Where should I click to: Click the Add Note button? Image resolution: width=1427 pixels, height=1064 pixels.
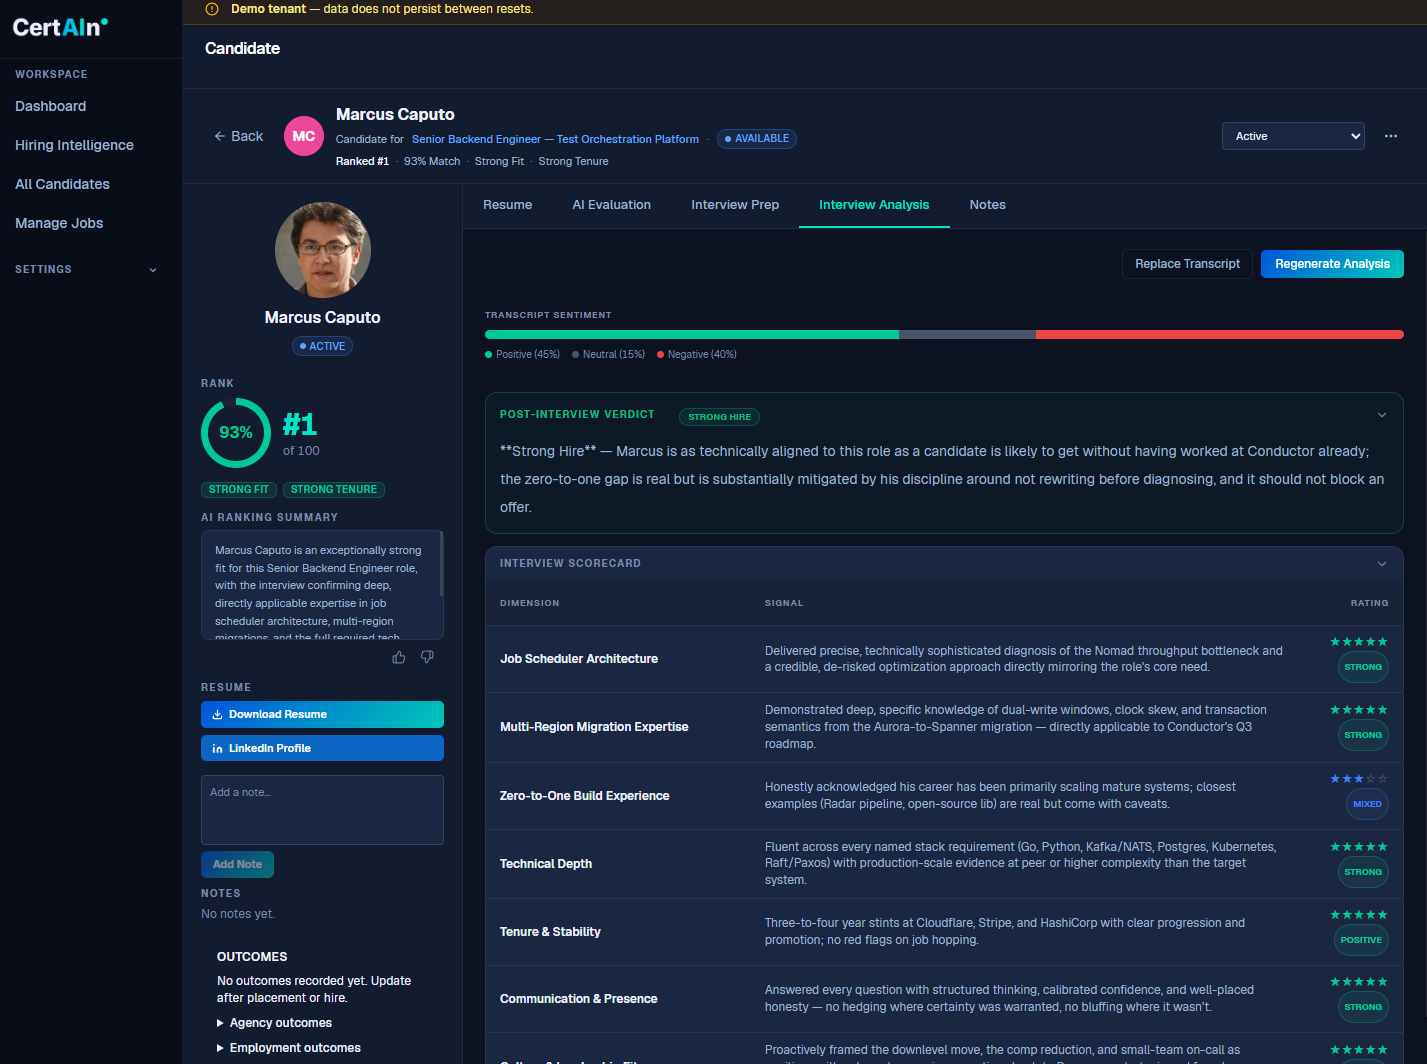click(237, 864)
